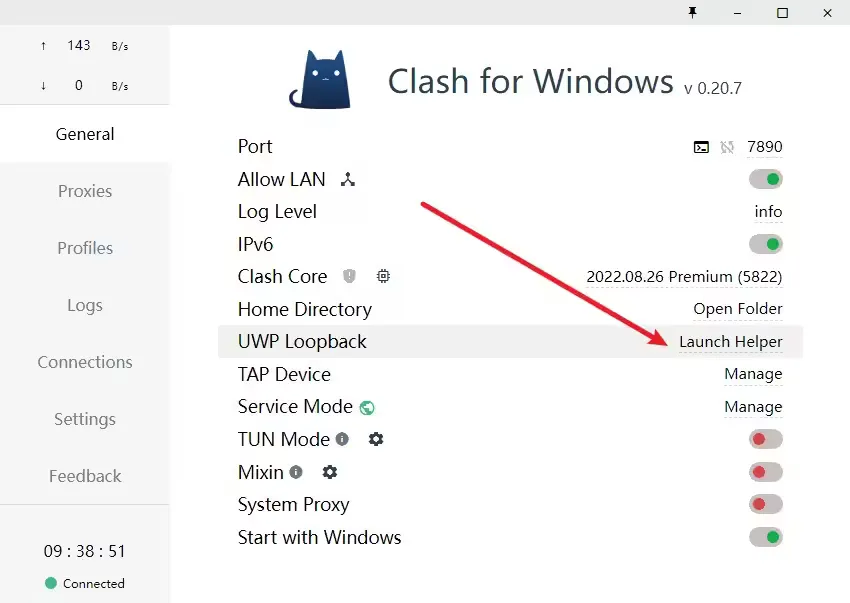Click the terminal icon beside Port
This screenshot has width=850, height=603.
[701, 147]
